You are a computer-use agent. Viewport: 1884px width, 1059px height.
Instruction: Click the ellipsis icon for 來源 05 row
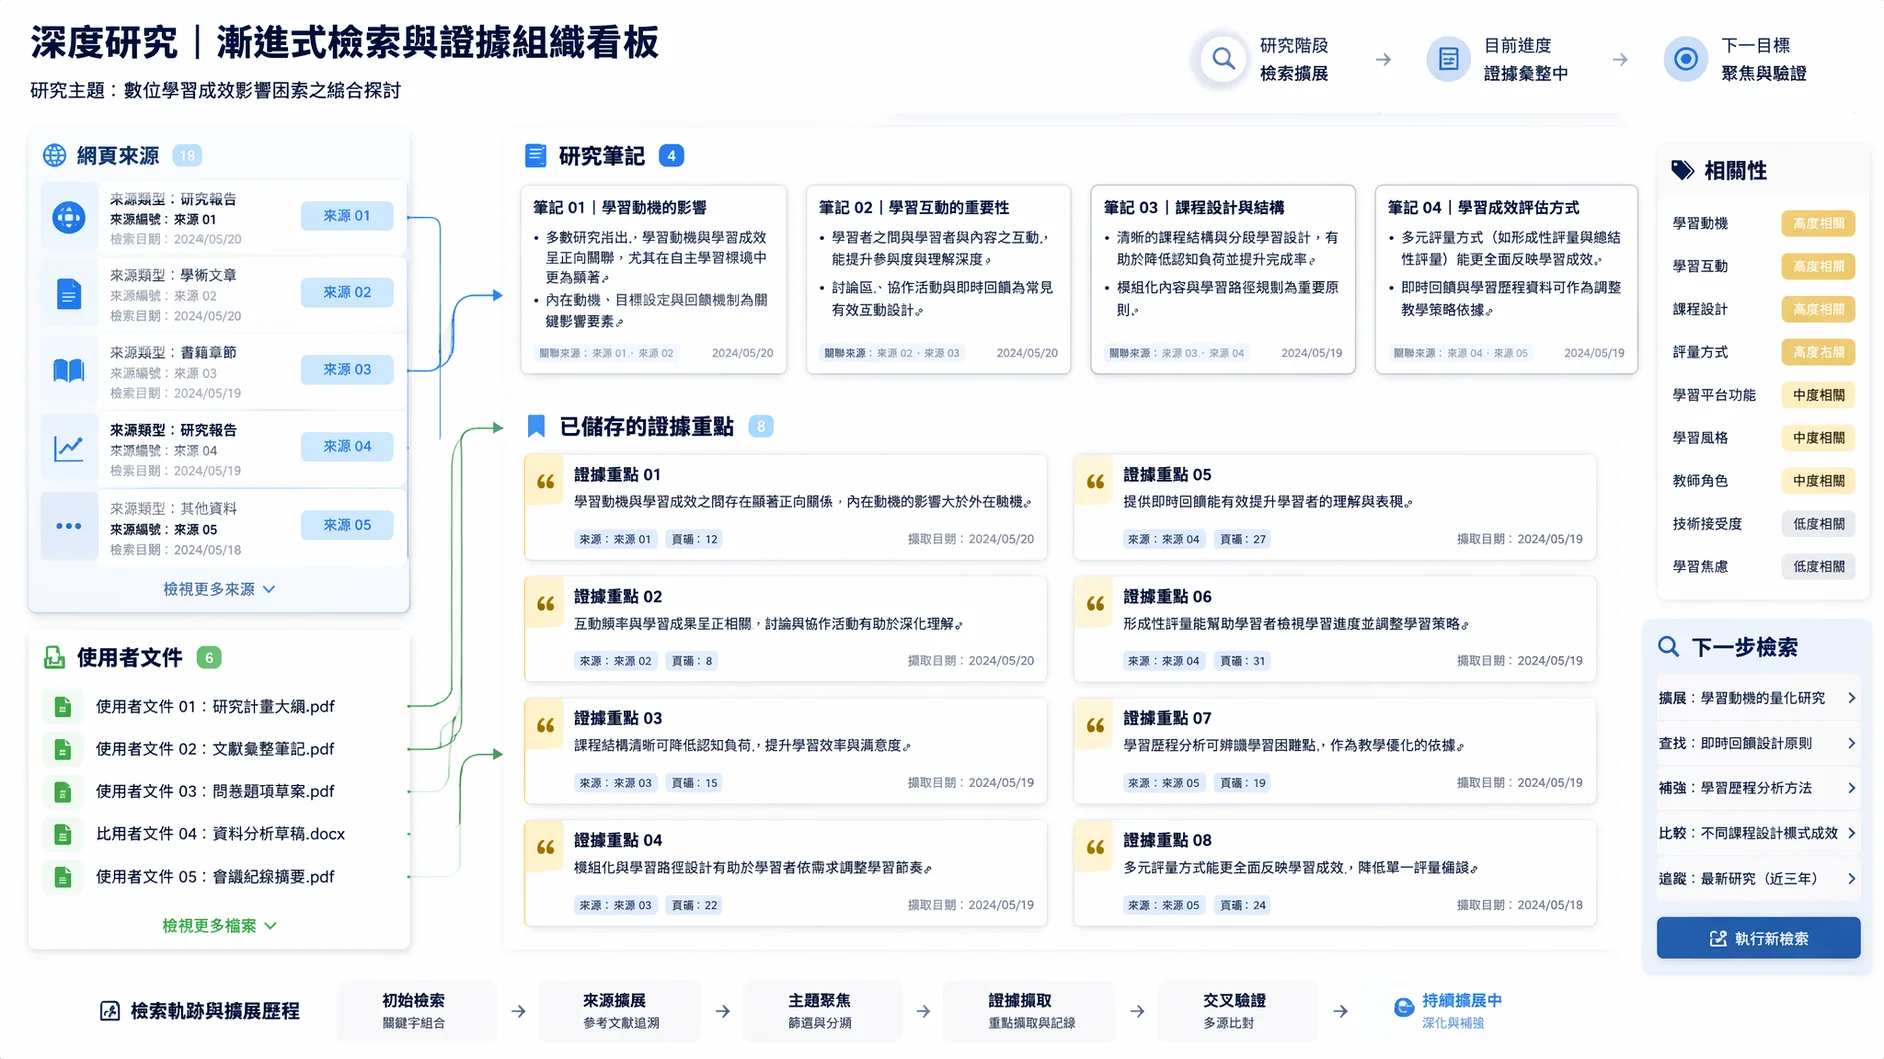point(68,526)
